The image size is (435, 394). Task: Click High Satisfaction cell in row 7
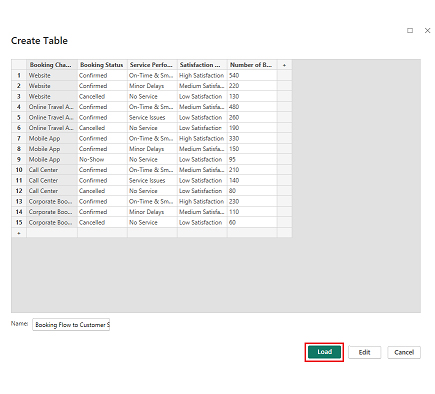(202, 138)
